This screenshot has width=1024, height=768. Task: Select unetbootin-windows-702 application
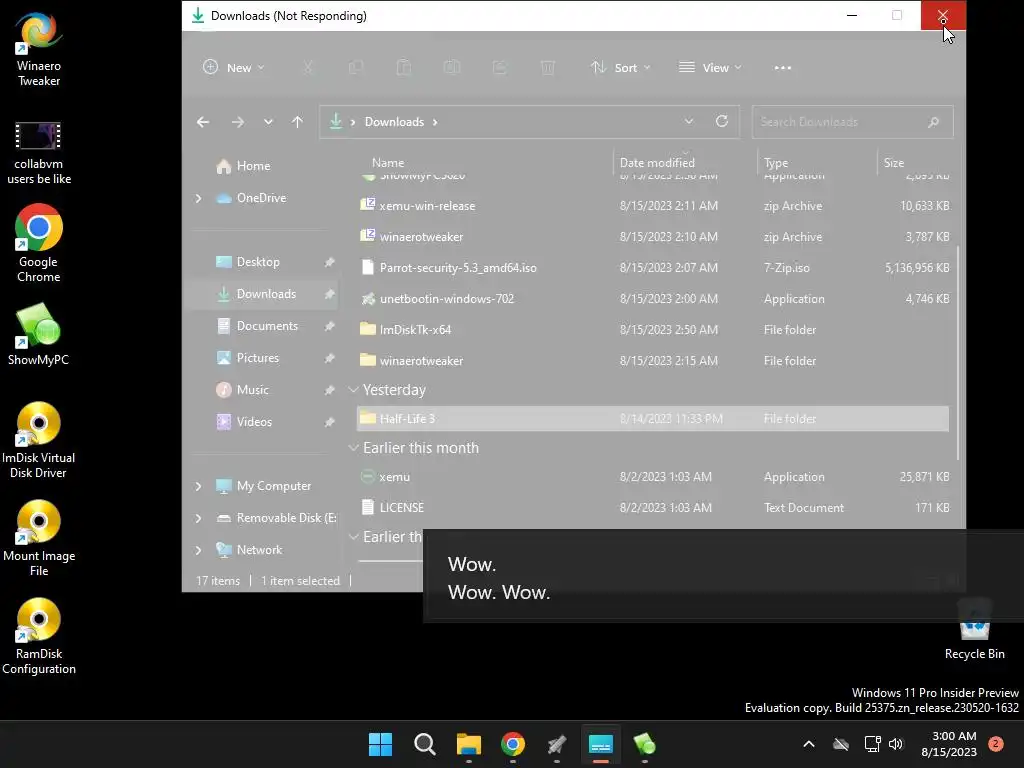[653, 298]
